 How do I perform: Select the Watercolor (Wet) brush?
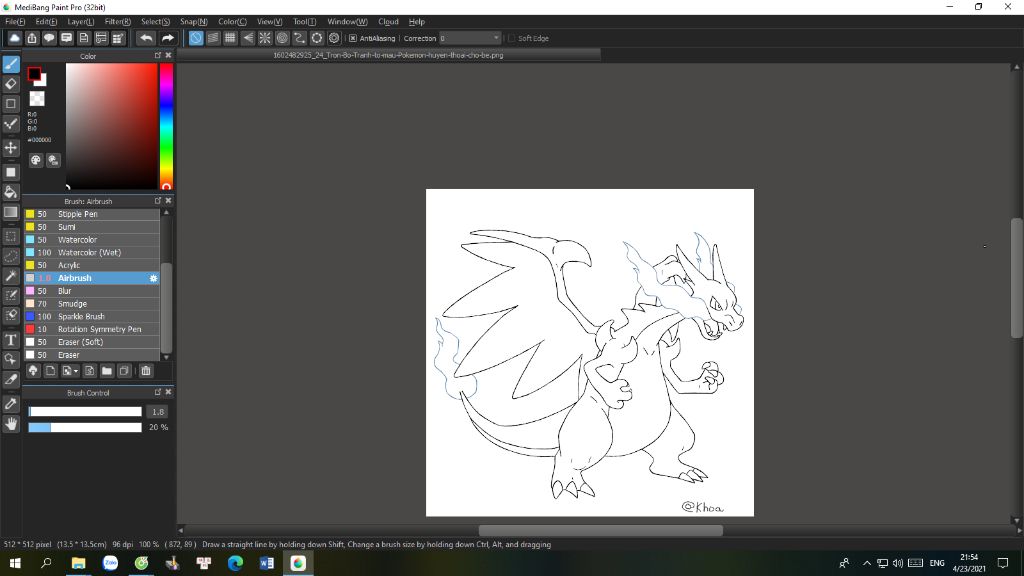91,253
